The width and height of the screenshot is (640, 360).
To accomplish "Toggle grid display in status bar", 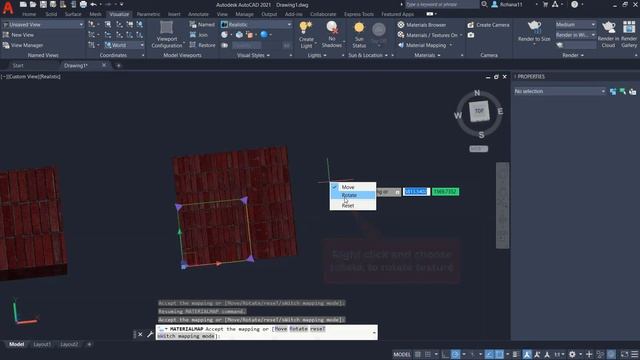I will click(418, 354).
